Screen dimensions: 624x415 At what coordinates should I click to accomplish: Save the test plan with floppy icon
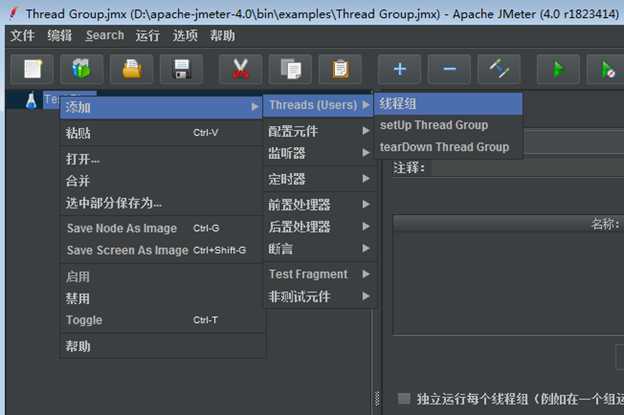[x=181, y=69]
